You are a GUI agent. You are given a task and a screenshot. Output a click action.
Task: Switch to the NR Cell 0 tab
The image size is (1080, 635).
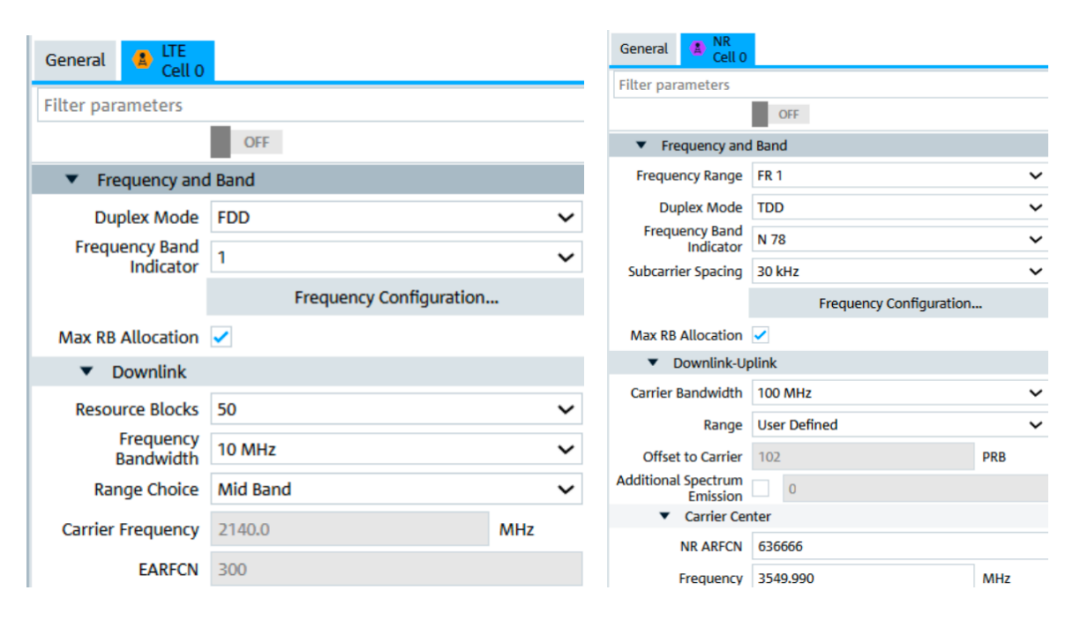[x=718, y=49]
